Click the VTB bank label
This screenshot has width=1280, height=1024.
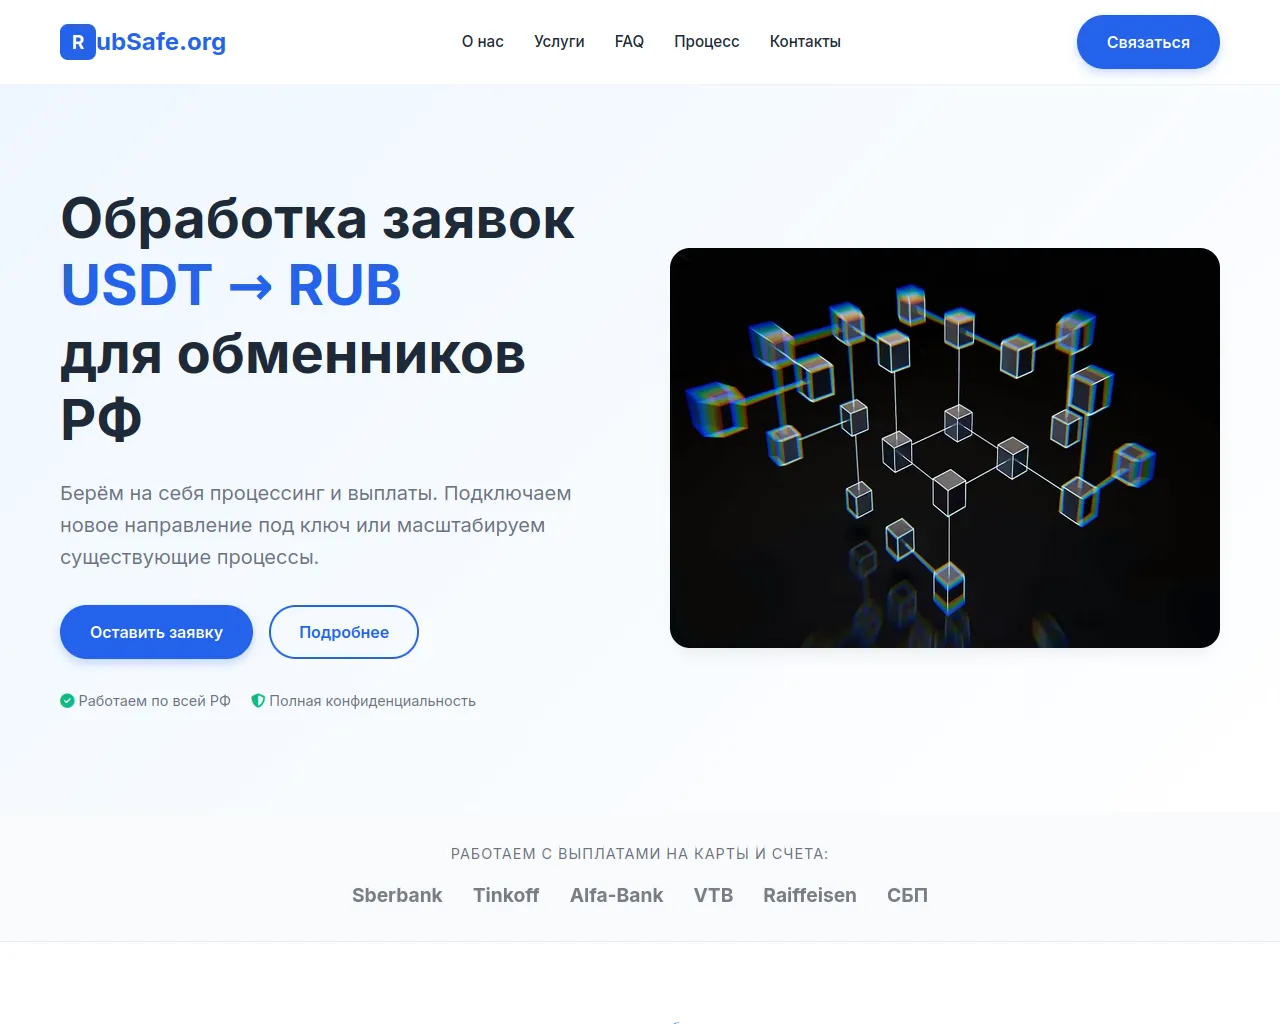[x=713, y=895]
